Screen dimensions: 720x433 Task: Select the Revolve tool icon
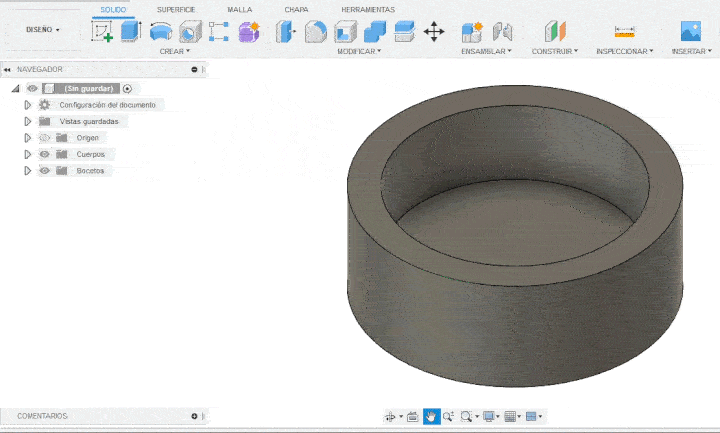click(x=160, y=31)
